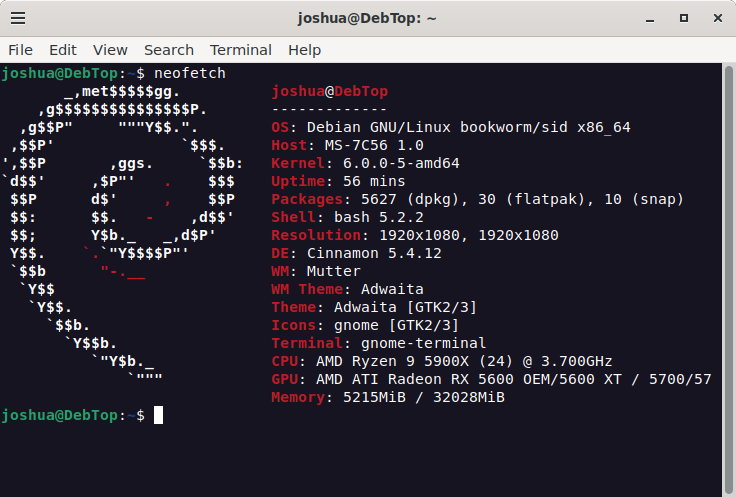Screen dimensions: 736x497
Task: Maximize the terminal window
Action: click(684, 18)
